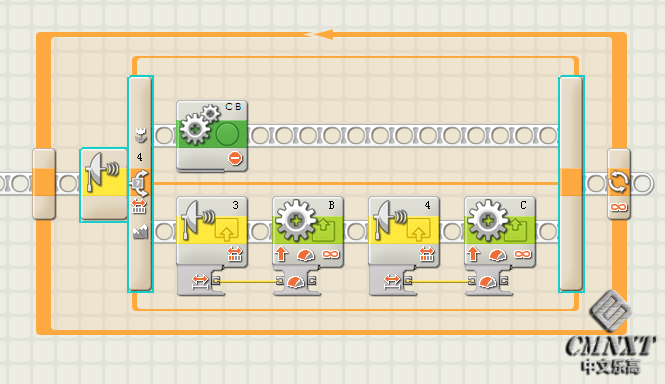
Task: Click the loop start bar on the left
Action: point(44,184)
